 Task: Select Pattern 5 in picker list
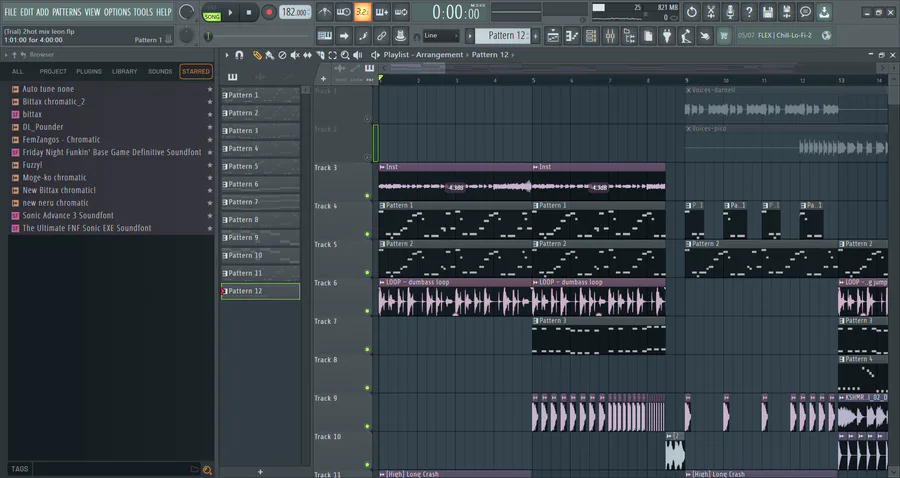click(260, 166)
